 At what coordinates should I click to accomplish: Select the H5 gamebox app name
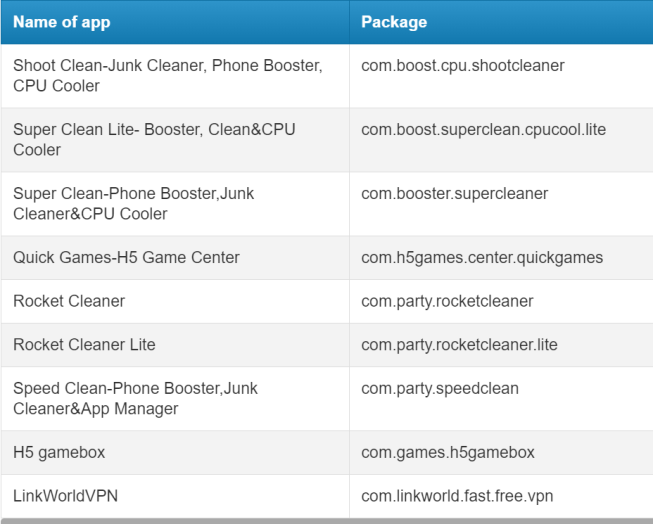59,453
